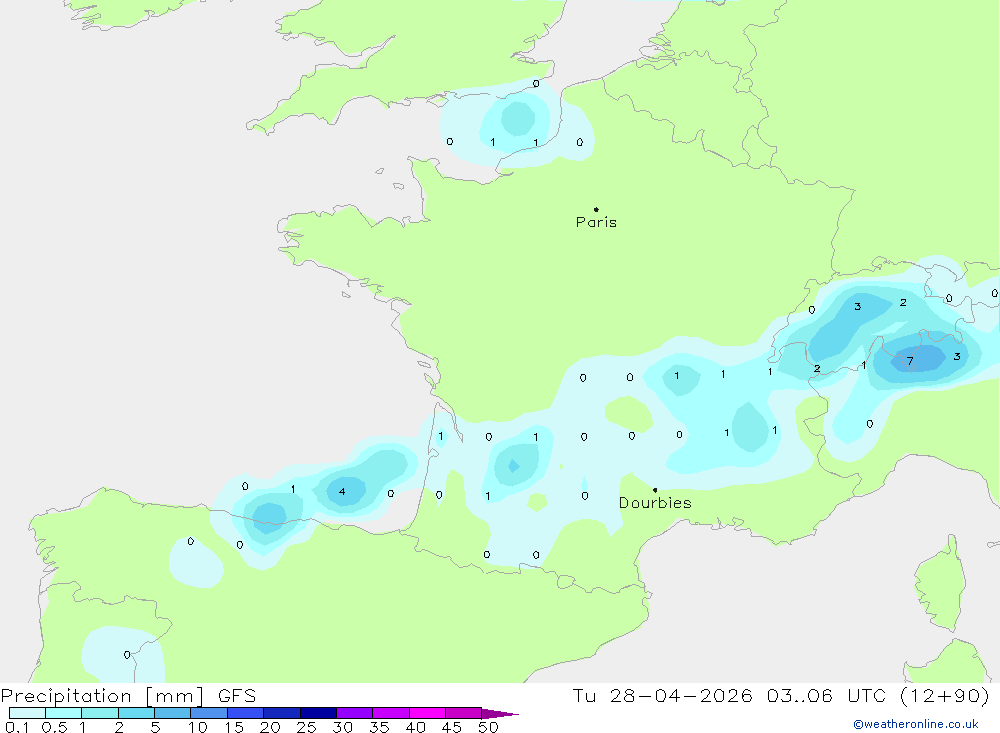This screenshot has height=733, width=1000.
Task: Select the 45–50 mm legend swatch
Action: (463, 713)
